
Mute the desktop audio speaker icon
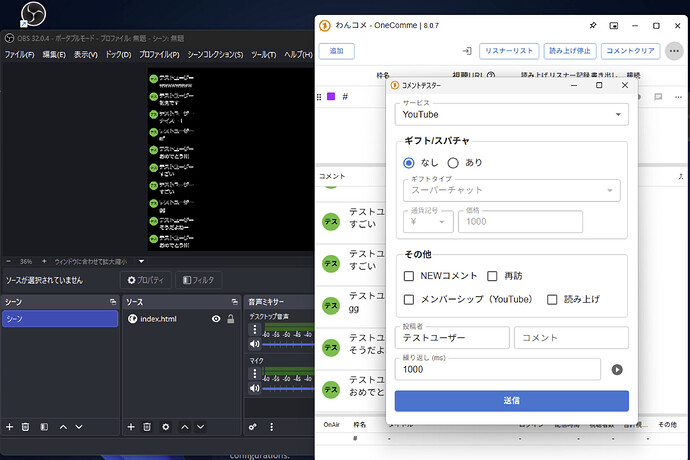coord(255,343)
